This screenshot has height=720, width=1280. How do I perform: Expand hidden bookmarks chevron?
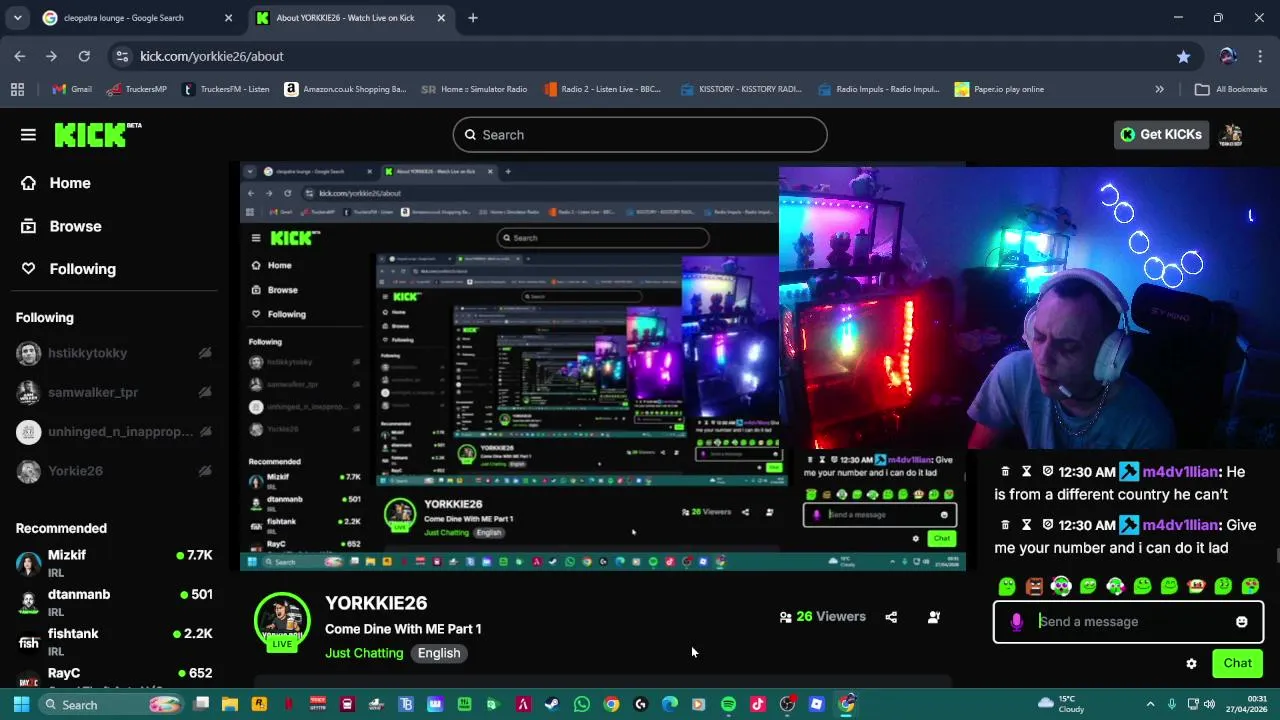pyautogui.click(x=1159, y=89)
